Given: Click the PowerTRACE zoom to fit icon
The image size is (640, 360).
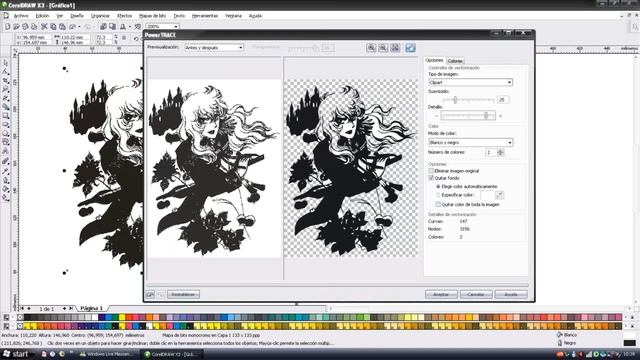Looking at the screenshot, I should click(x=395, y=48).
